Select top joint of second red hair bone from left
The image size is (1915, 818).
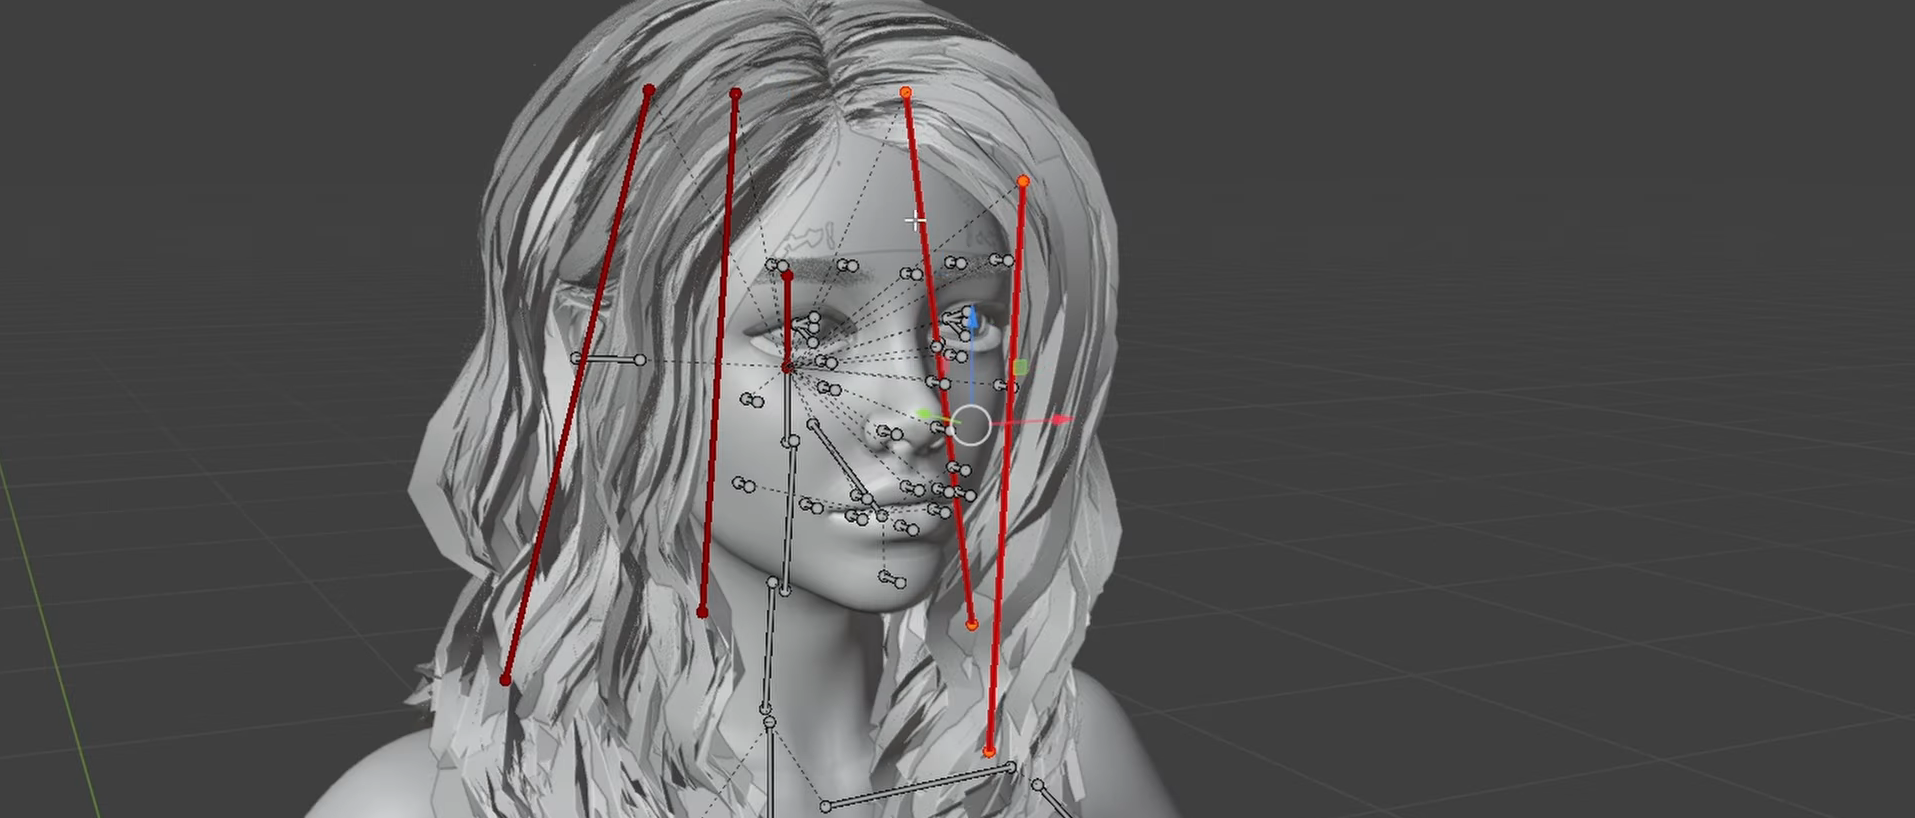click(x=736, y=94)
